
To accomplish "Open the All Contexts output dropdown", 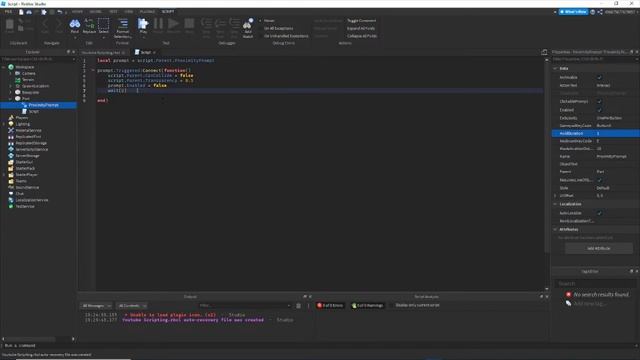I will click(132, 306).
